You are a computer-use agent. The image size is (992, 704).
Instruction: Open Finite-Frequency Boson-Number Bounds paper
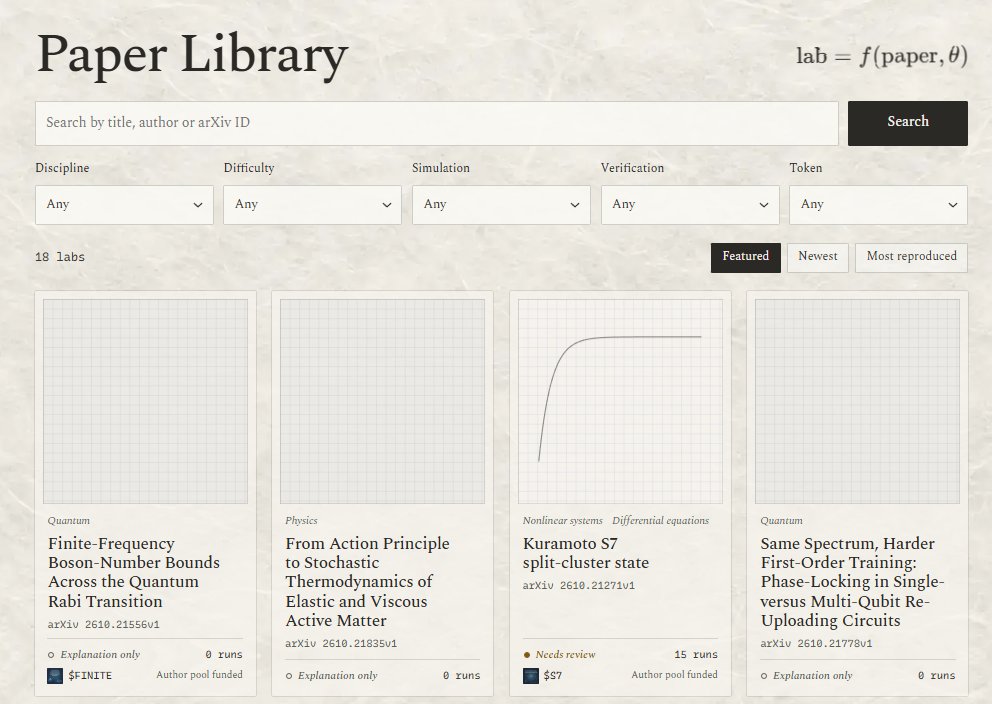pos(134,572)
